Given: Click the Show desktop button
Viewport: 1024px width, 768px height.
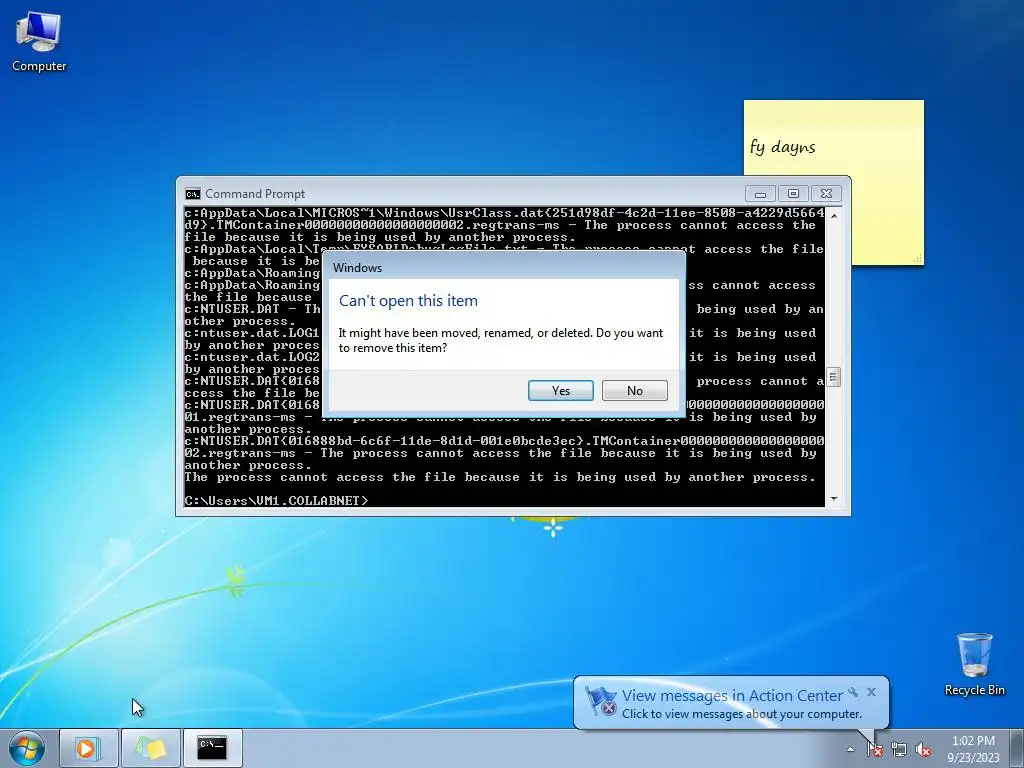Looking at the screenshot, I should pyautogui.click(x=1017, y=748).
